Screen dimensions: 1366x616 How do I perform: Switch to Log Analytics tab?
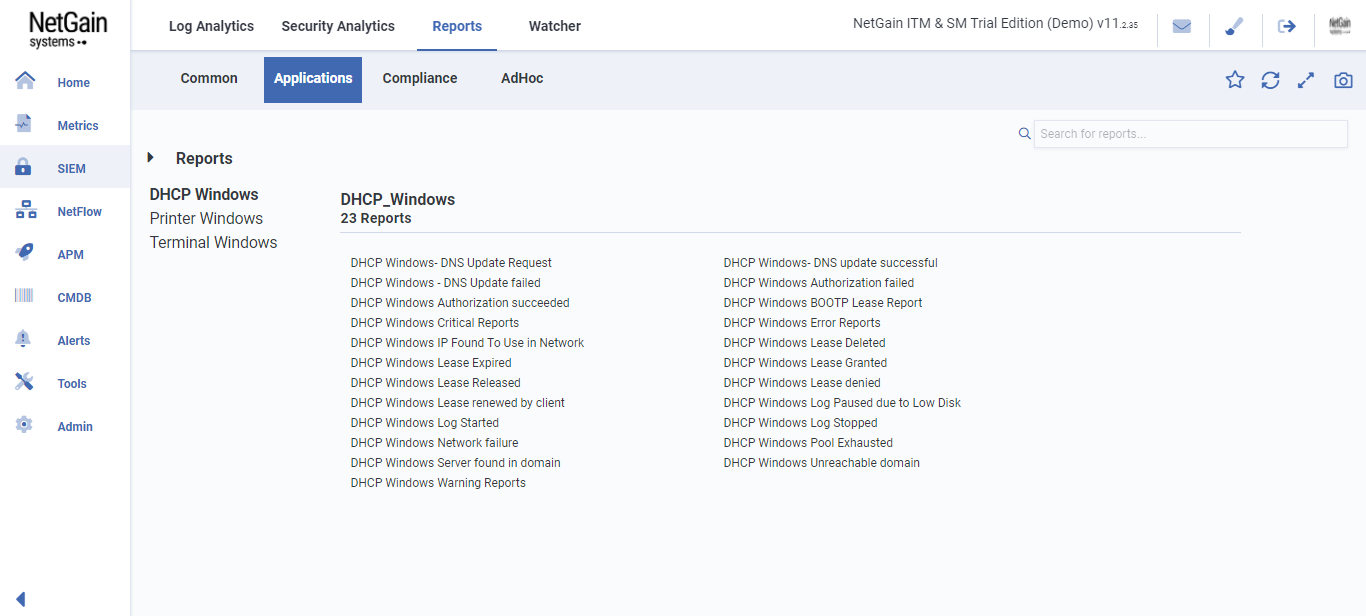211,26
